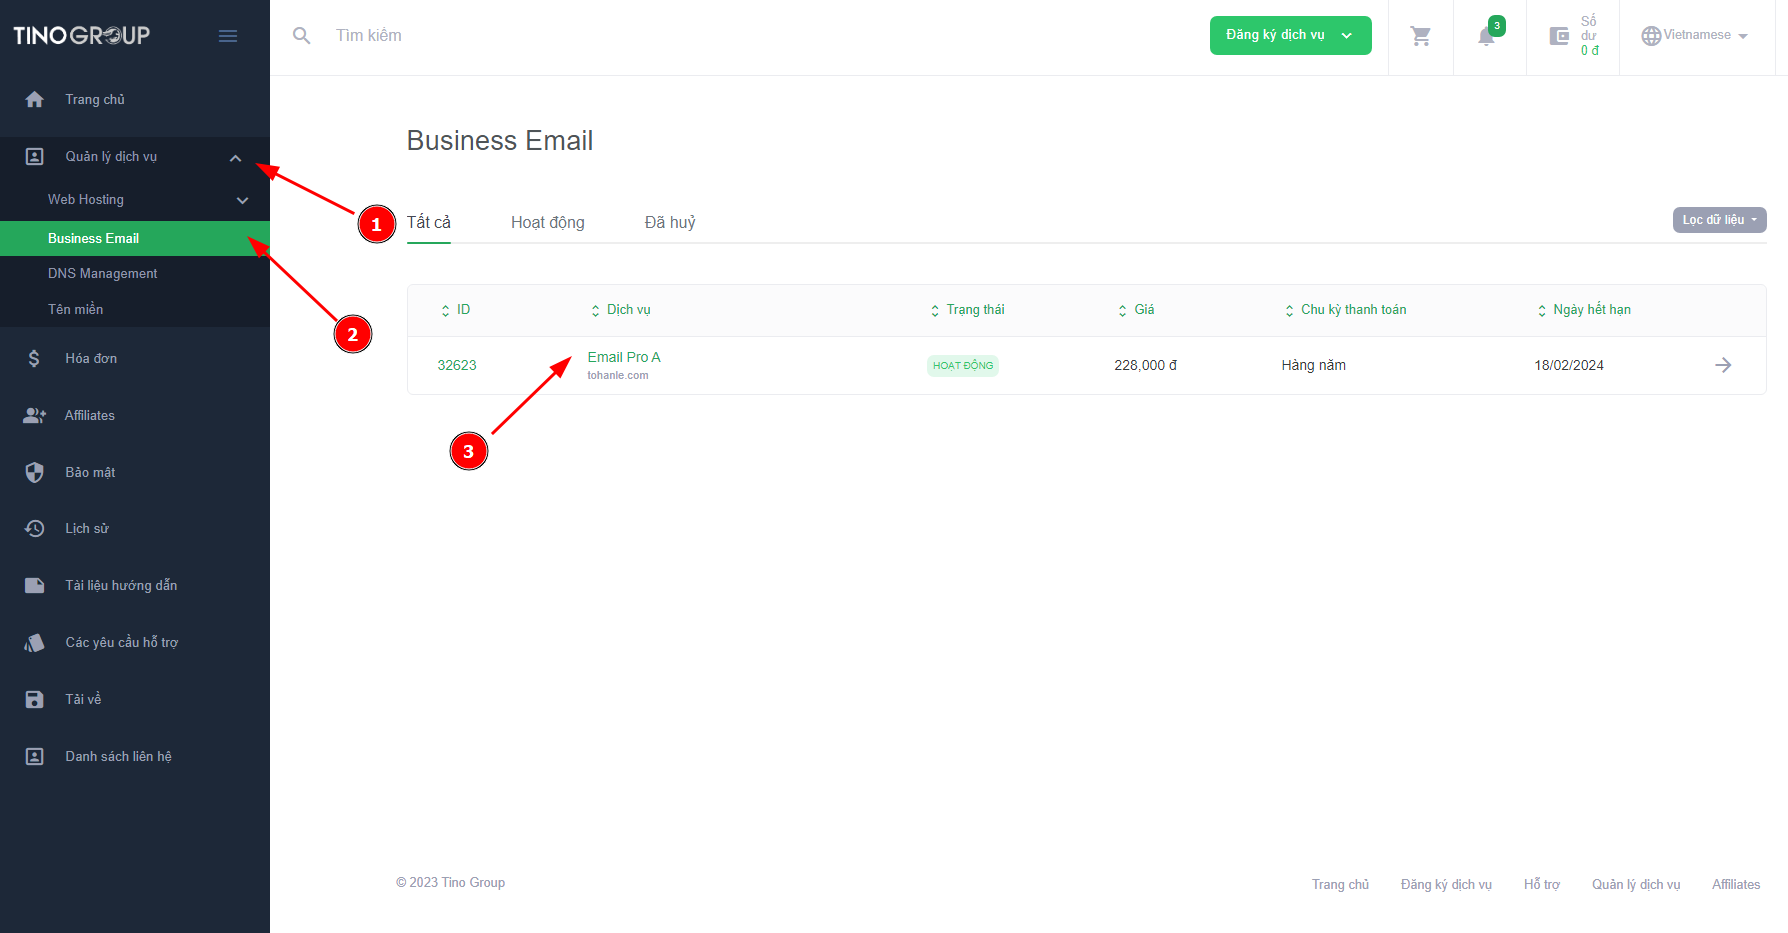
Task: Click the Các yêu cầu hỗ trợ icon
Action: coord(35,642)
